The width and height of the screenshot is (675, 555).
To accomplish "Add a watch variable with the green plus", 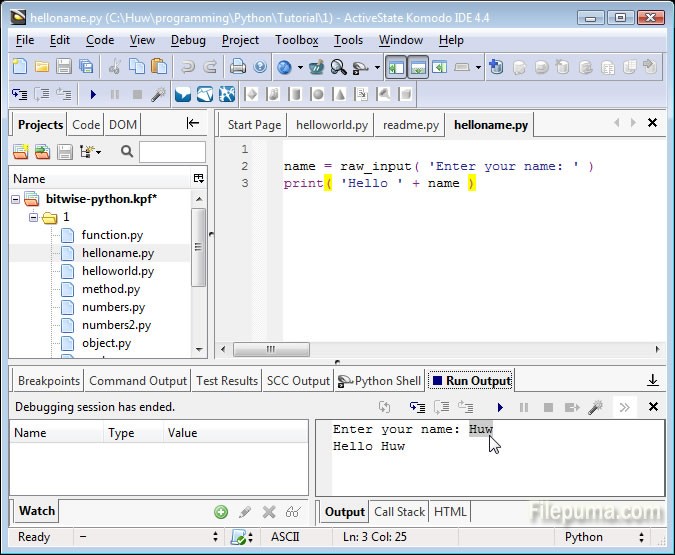I will pos(221,511).
